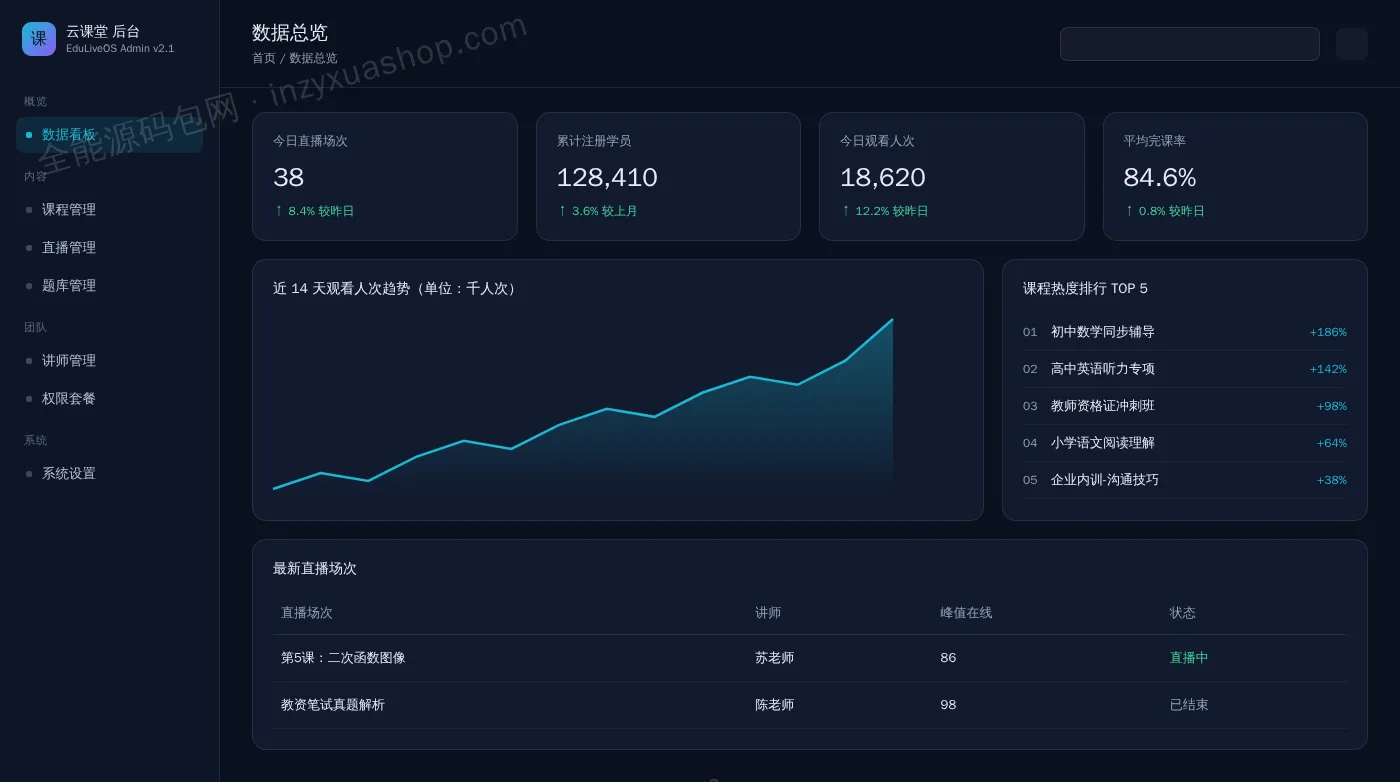Click the square button beside the search box
Screen dimensions: 1400x782
coord(1352,44)
